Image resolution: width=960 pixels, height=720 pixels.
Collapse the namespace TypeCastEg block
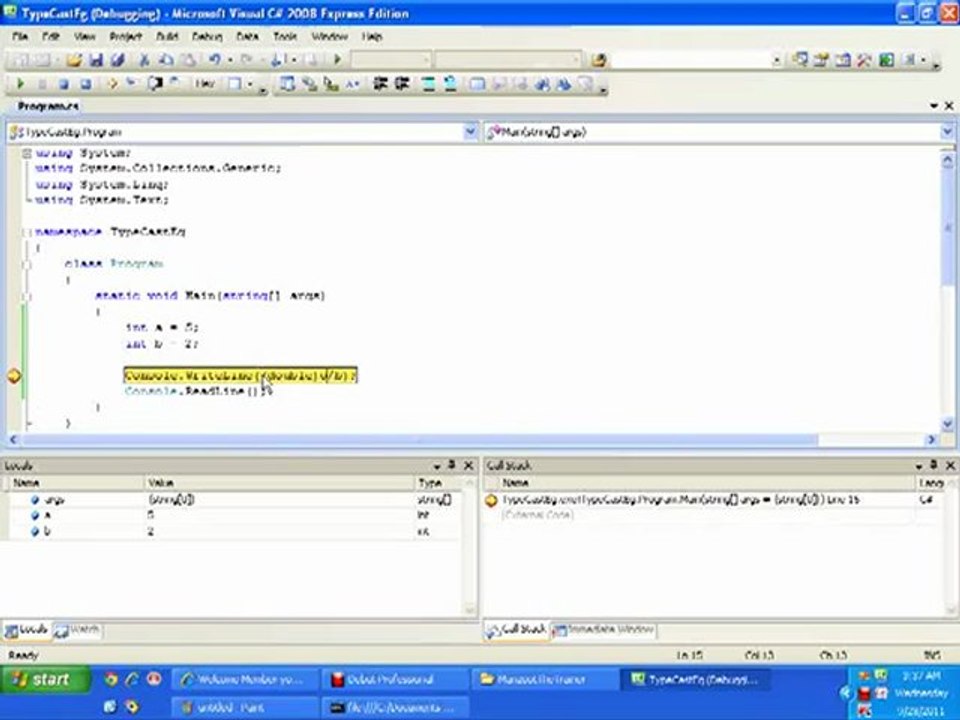tap(26, 232)
